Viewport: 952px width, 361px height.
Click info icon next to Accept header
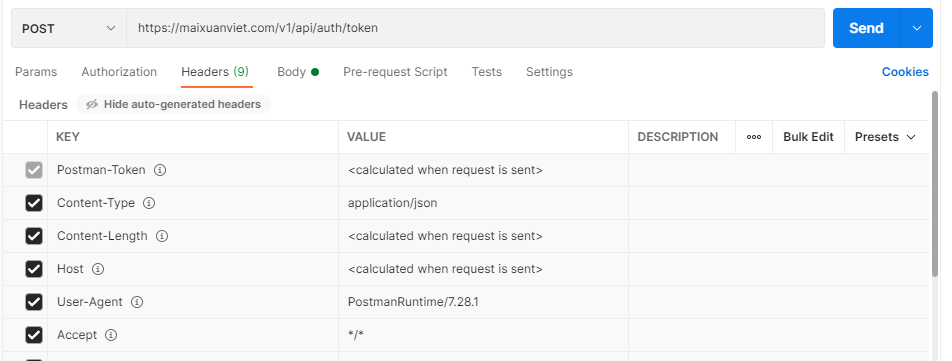[110, 335]
